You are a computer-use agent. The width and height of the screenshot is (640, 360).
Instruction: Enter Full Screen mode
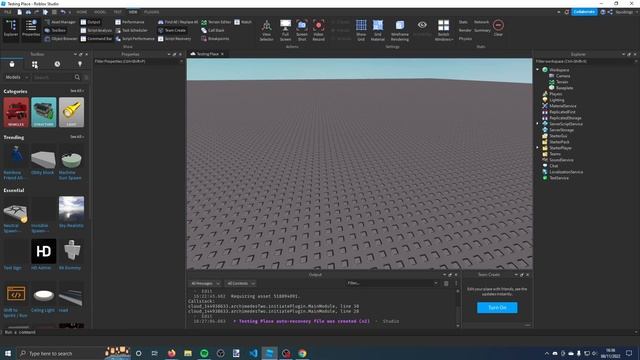click(x=286, y=31)
